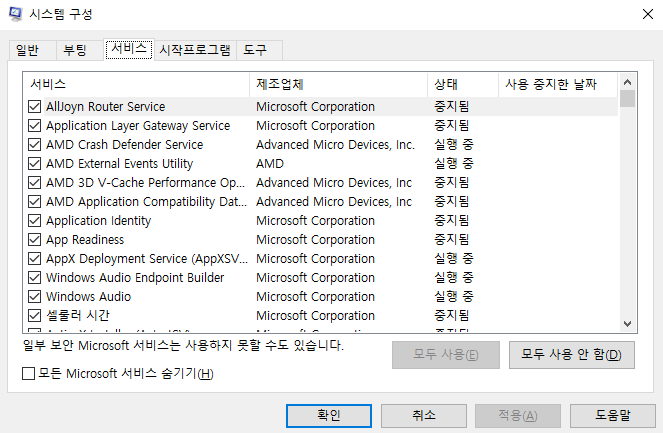This screenshot has width=663, height=433.
Task: Toggle App Readiness checkbox
Action: [34, 240]
